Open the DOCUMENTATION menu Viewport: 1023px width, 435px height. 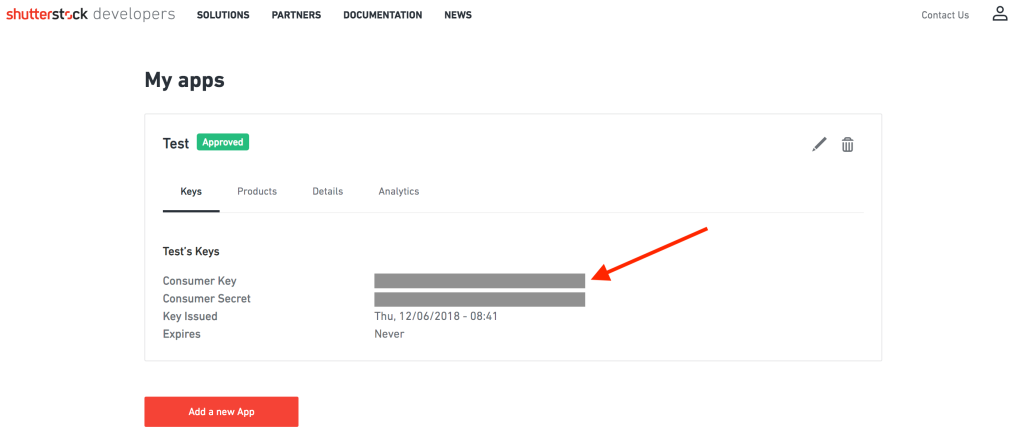[x=382, y=15]
